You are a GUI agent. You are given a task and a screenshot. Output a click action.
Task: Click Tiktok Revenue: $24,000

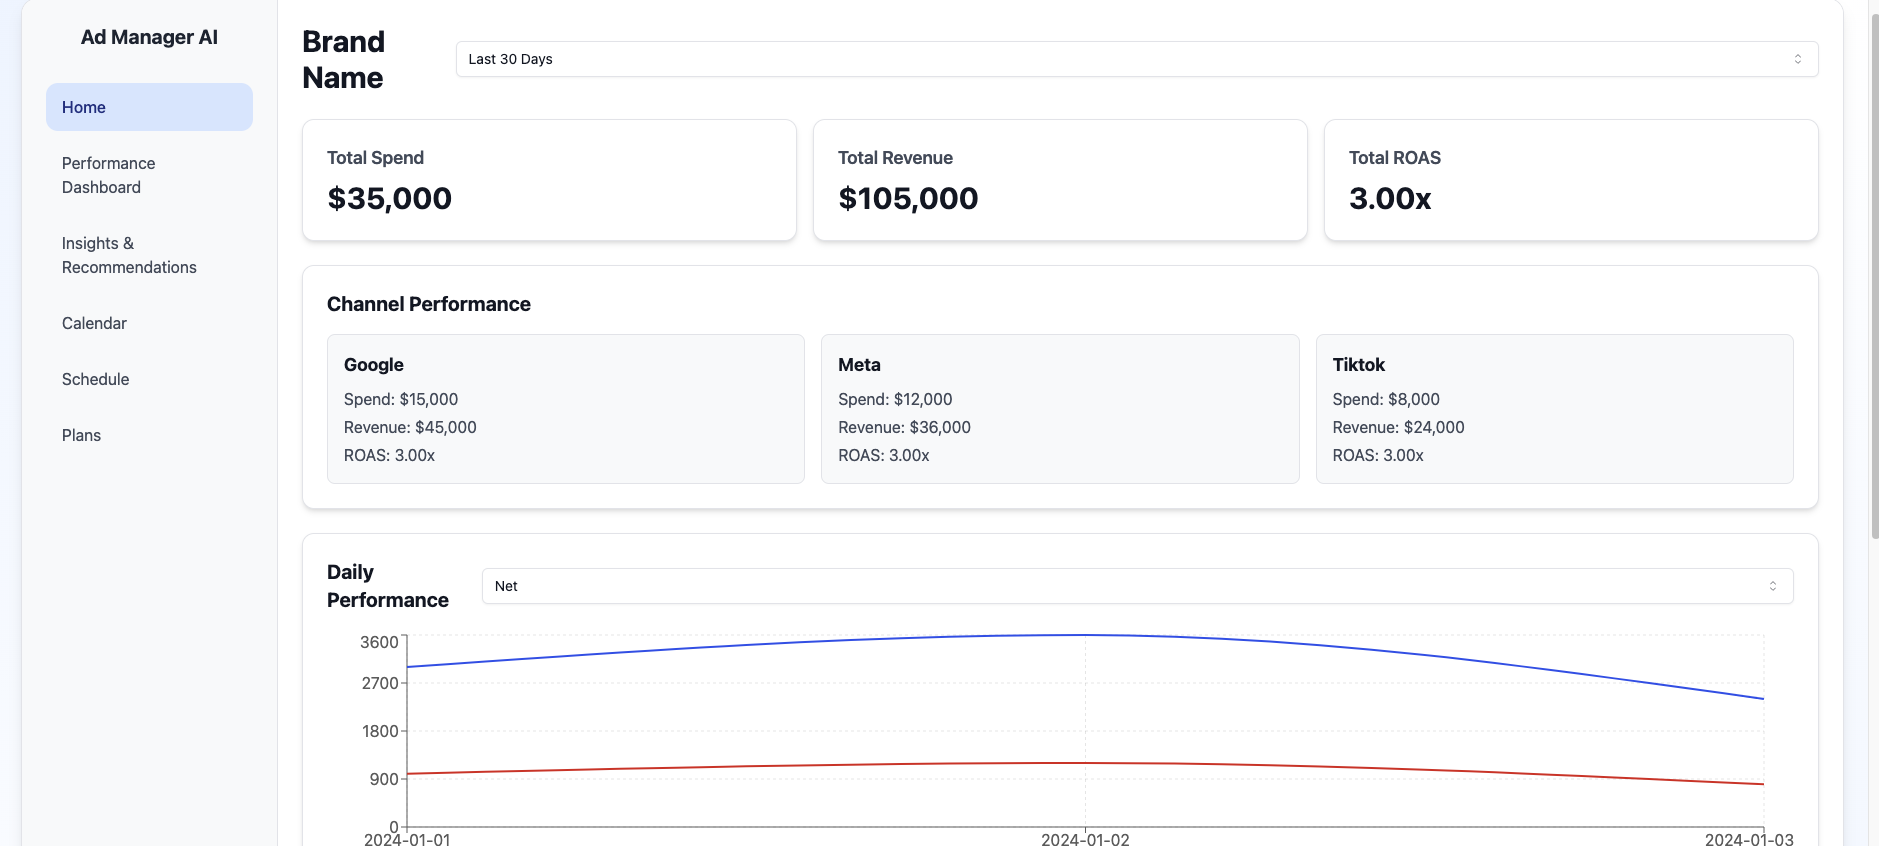coord(1398,427)
